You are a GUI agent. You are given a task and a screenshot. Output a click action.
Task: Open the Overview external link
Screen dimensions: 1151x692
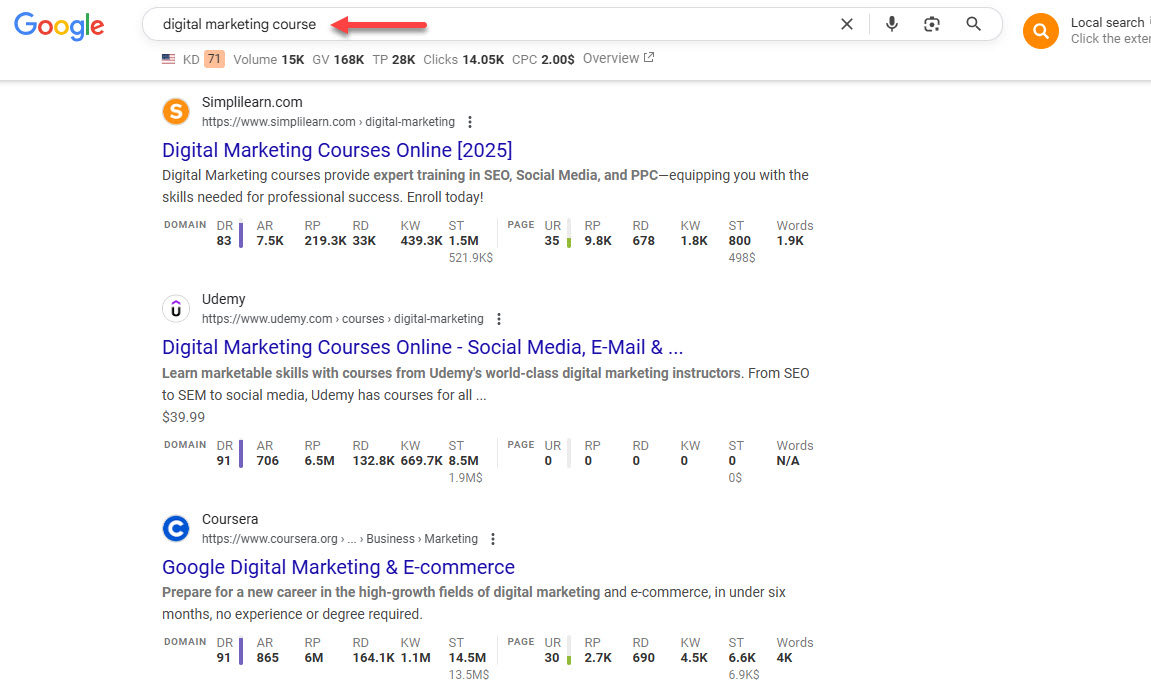click(x=618, y=58)
